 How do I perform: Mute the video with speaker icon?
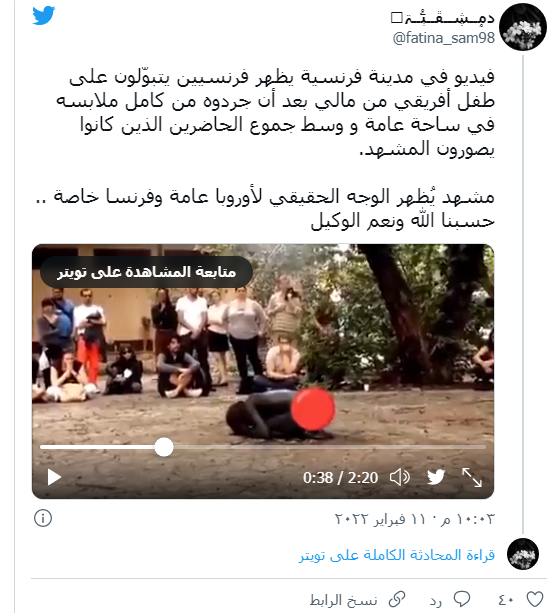(400, 477)
